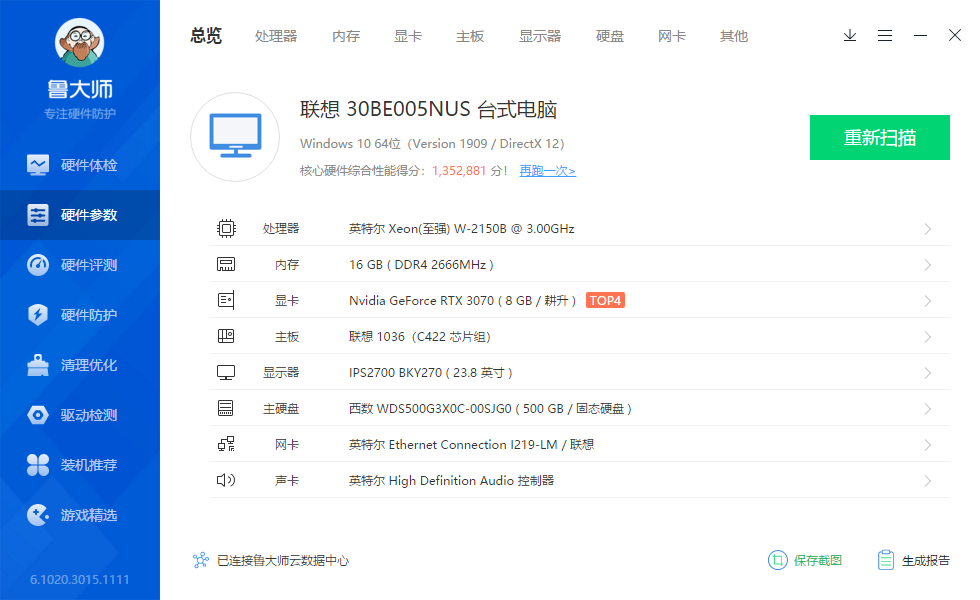Click Ethernet Connection I219-LM text
This screenshot has height=600, width=980.
471,445
